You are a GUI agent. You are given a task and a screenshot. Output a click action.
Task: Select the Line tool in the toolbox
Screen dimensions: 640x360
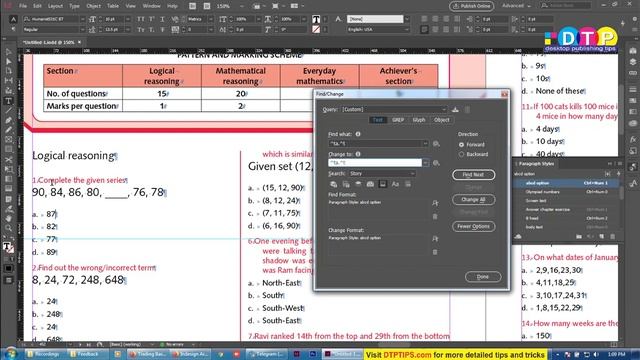point(9,111)
